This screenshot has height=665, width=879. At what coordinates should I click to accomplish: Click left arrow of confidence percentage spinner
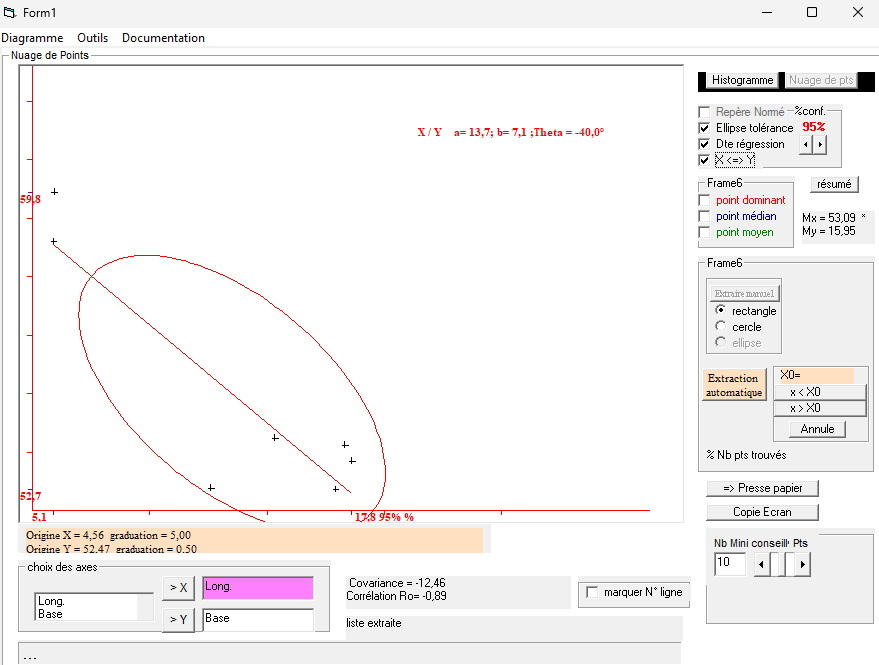(806, 145)
